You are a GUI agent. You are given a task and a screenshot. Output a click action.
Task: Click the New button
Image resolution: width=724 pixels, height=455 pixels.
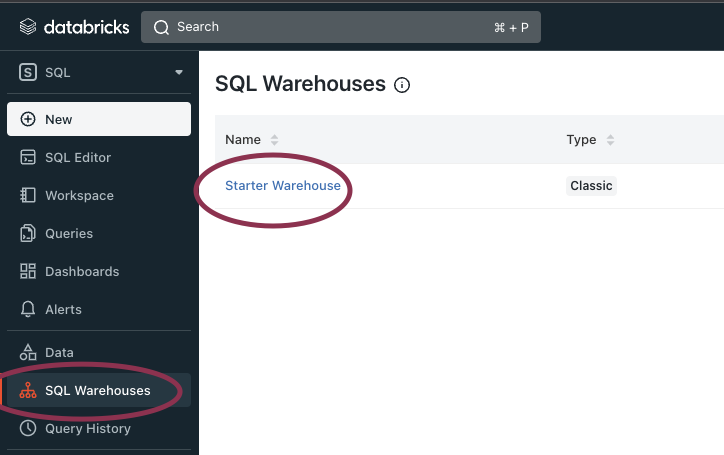coord(99,119)
